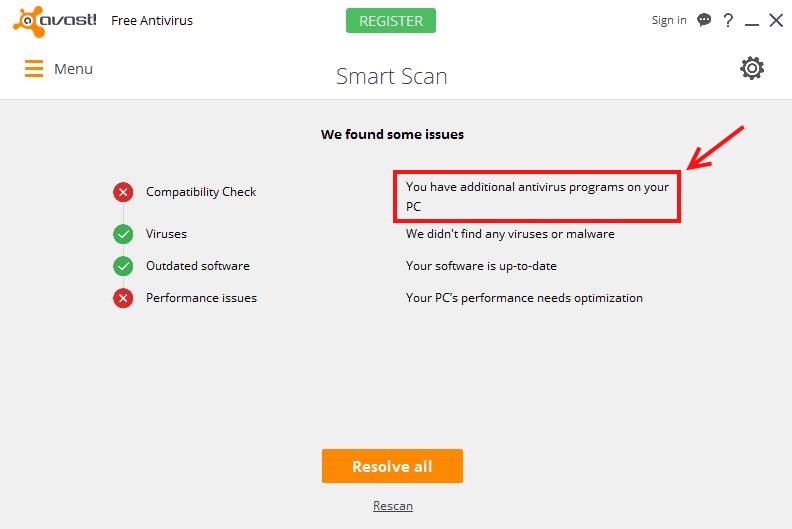Click the Resolve all button
The height and width of the screenshot is (529, 792).
392,466
